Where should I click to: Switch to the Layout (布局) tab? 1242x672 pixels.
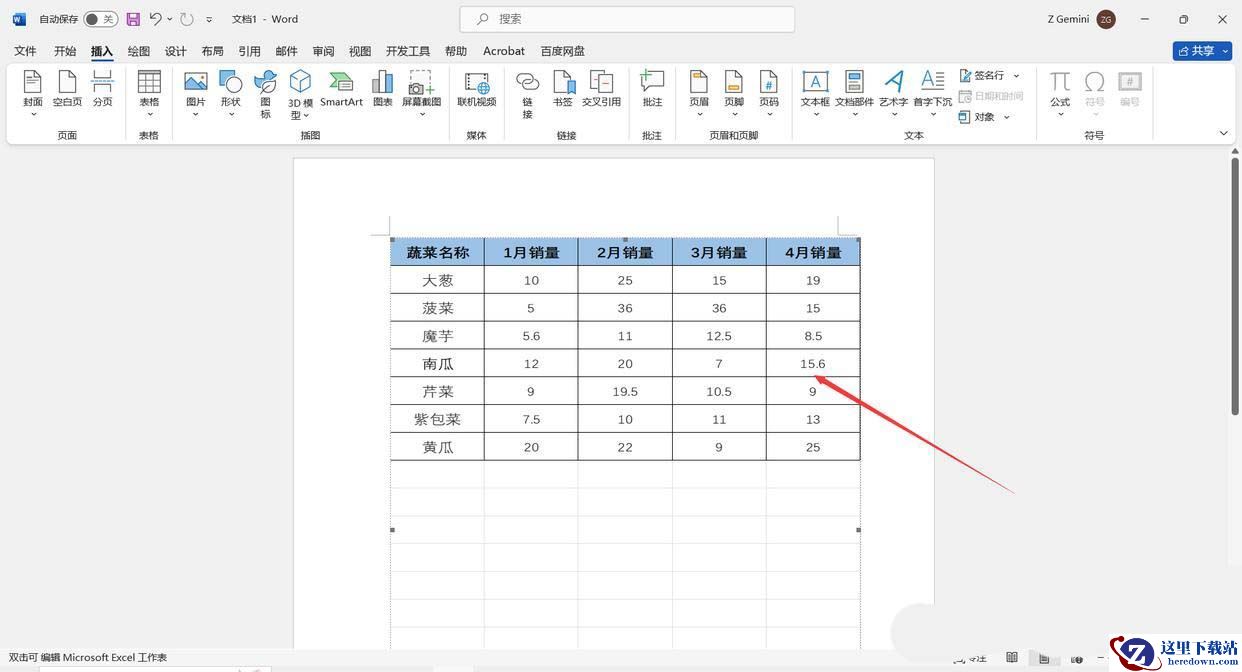coord(212,51)
